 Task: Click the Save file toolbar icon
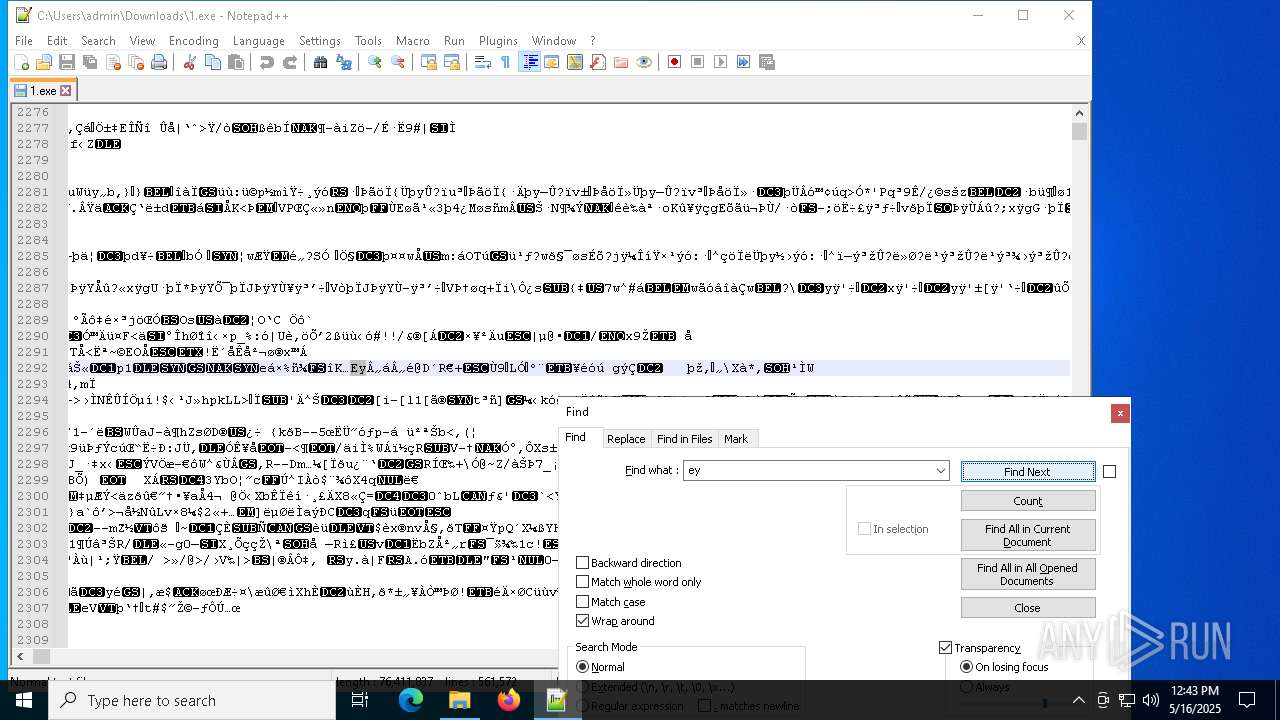[x=67, y=62]
